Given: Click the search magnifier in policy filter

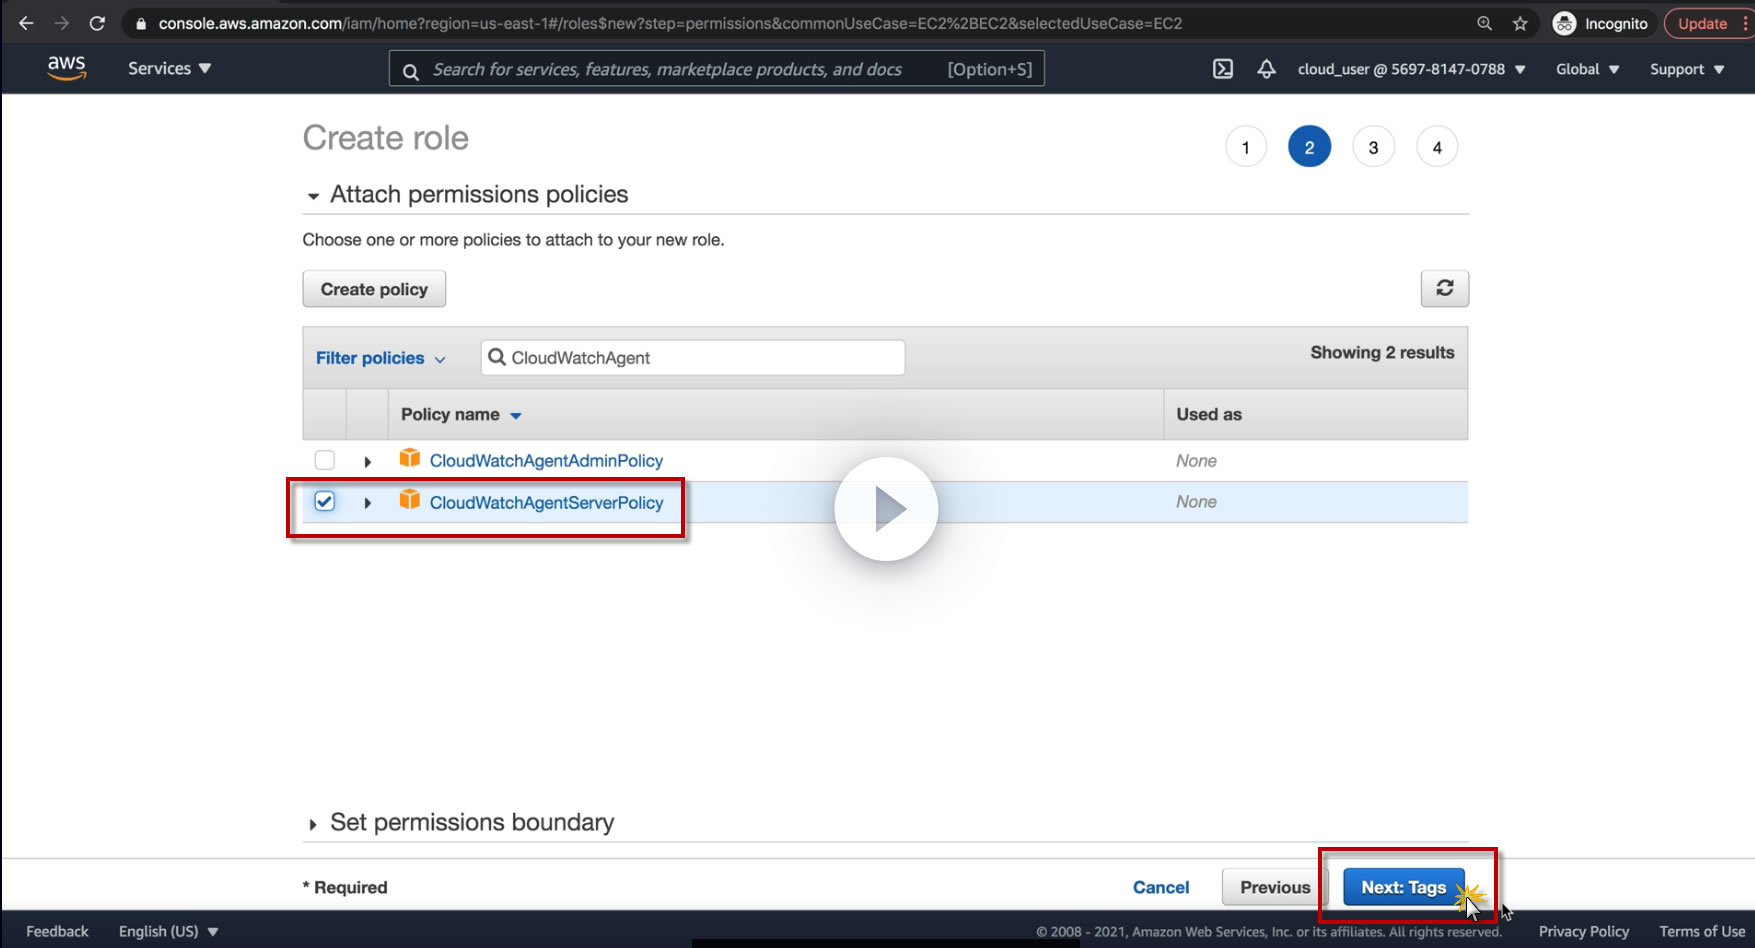Looking at the screenshot, I should point(497,357).
